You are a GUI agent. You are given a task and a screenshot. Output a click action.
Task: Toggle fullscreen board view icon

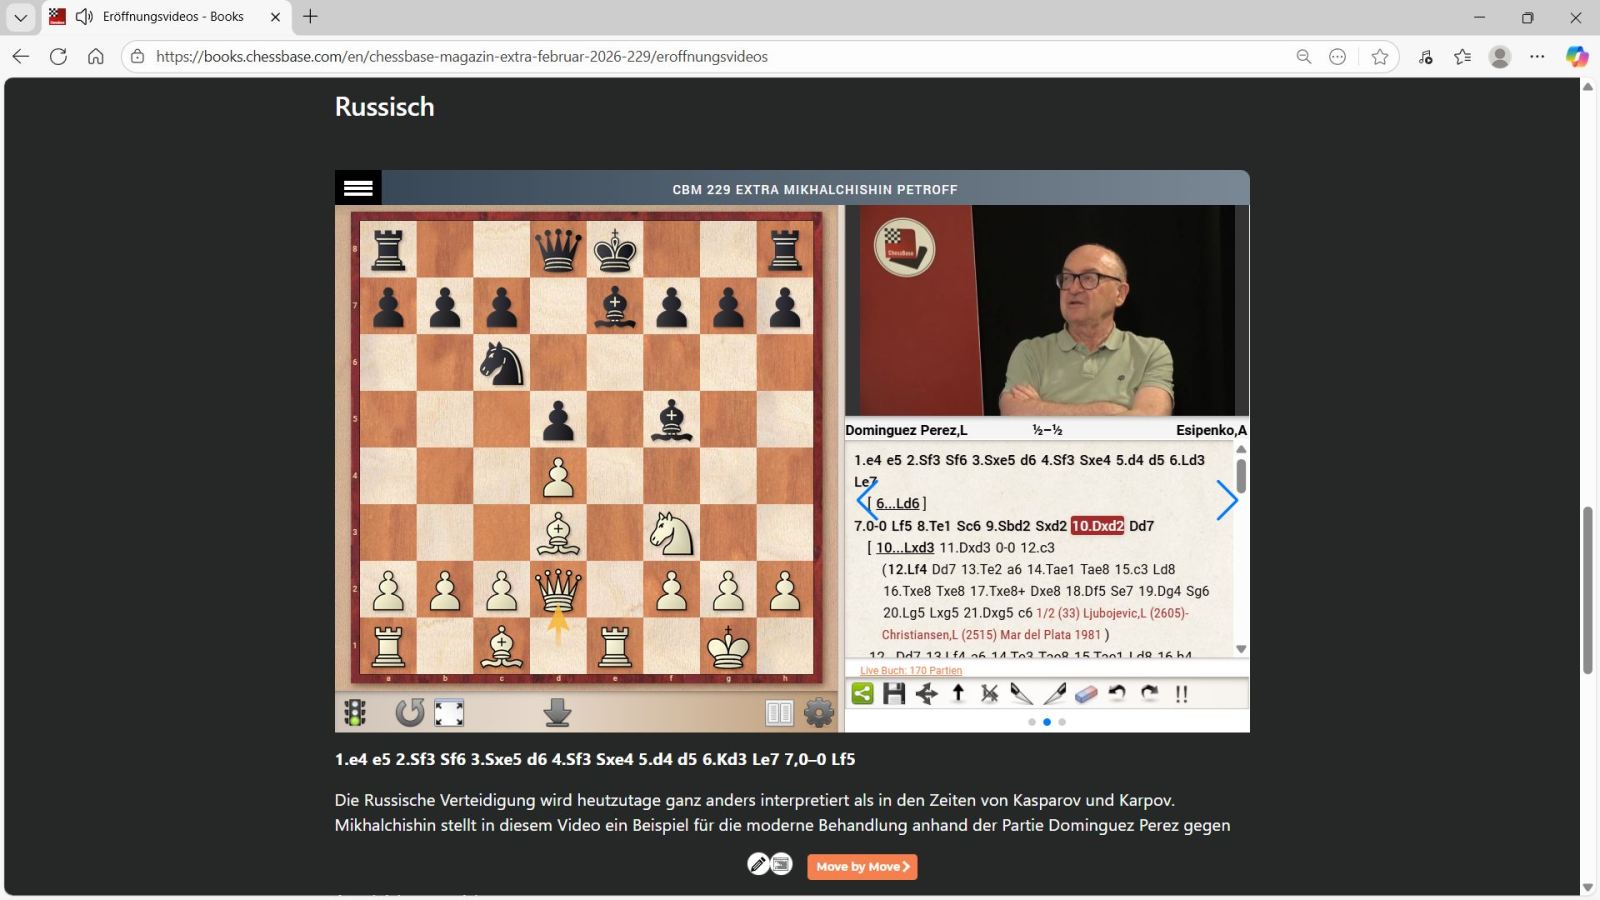[449, 712]
